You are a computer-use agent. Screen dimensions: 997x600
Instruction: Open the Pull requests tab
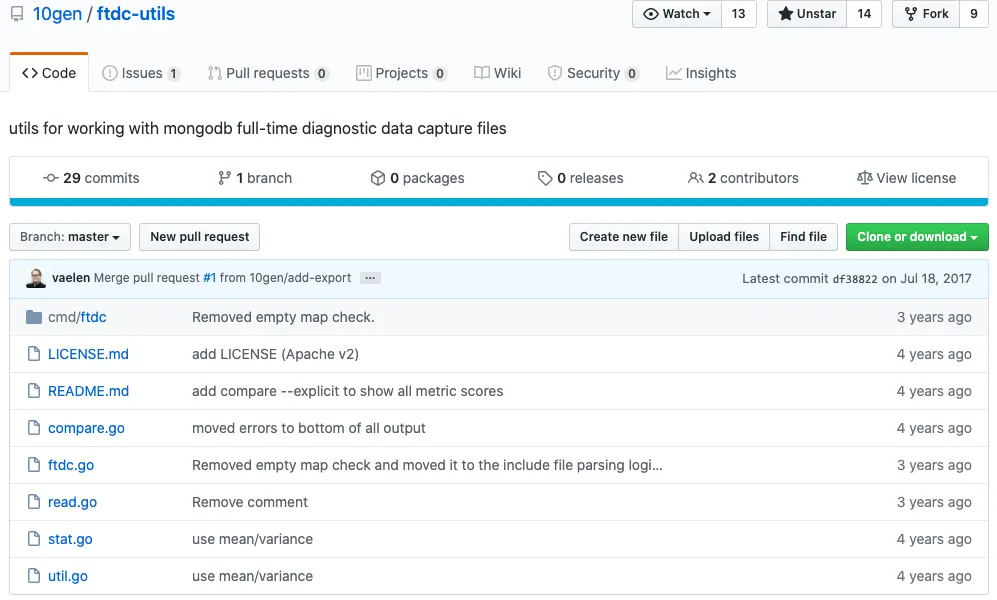pyautogui.click(x=267, y=73)
